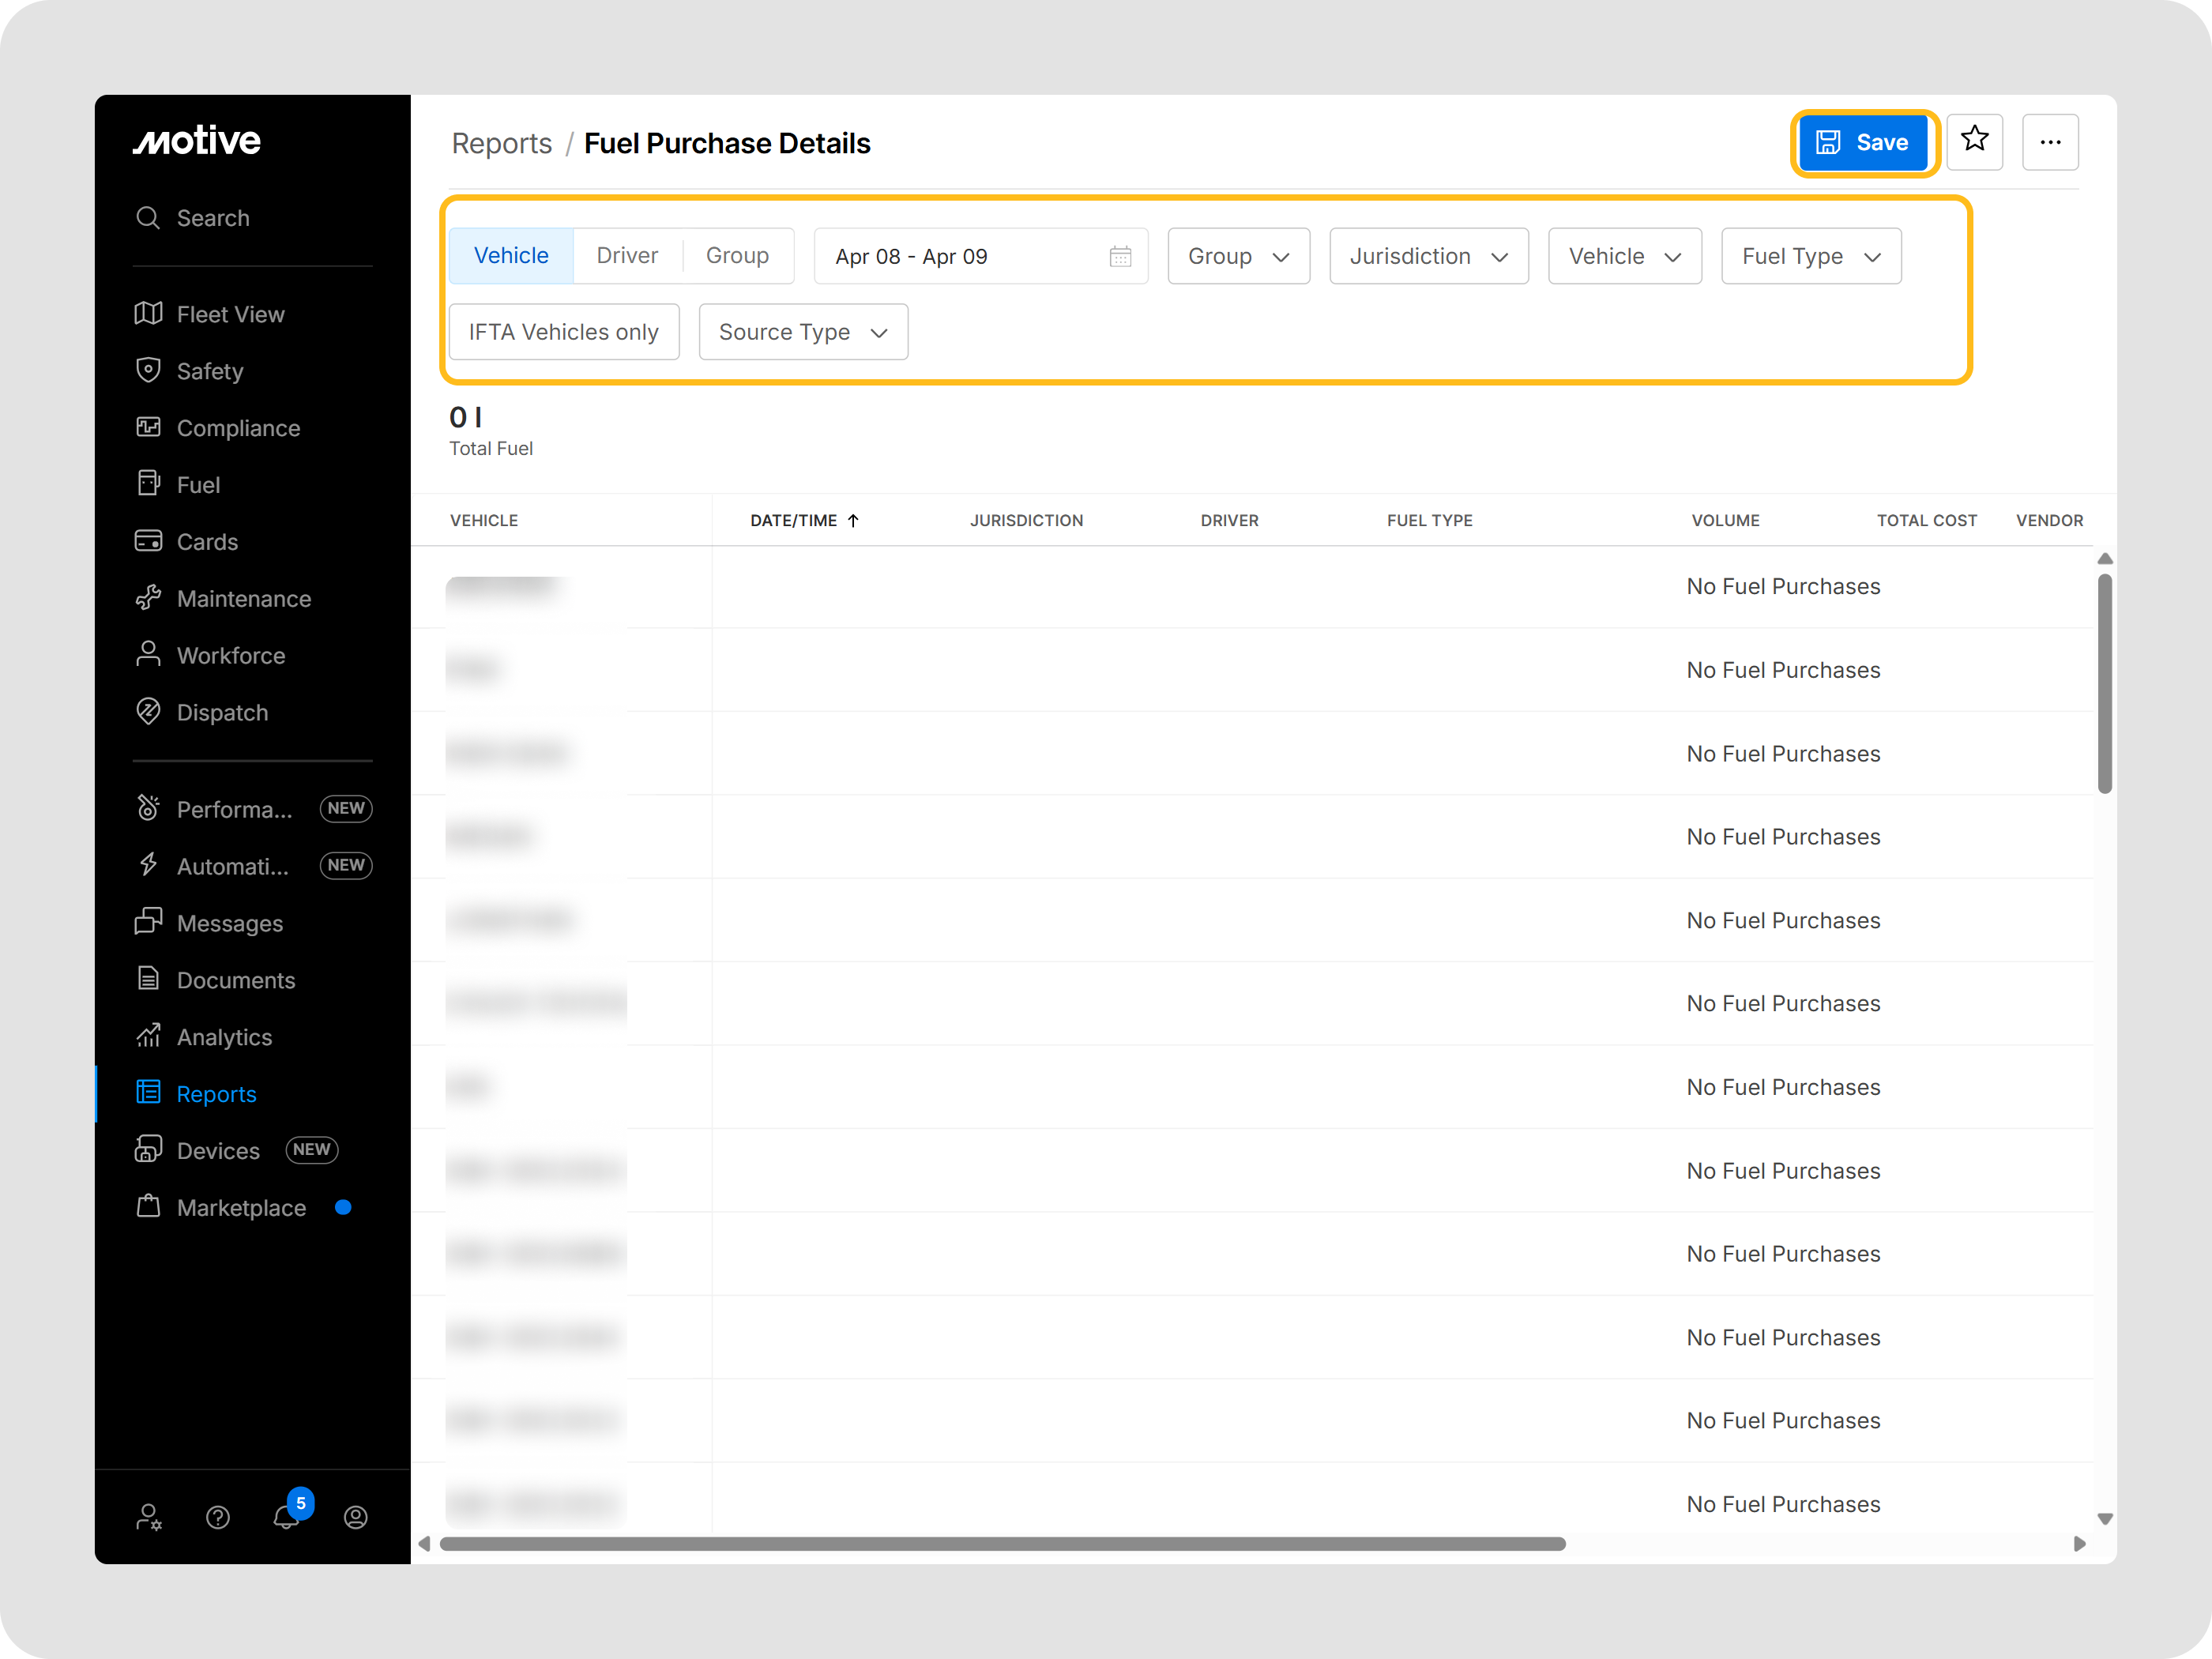Open the Fuel Type dropdown
Image resolution: width=2212 pixels, height=1659 pixels.
point(1809,257)
